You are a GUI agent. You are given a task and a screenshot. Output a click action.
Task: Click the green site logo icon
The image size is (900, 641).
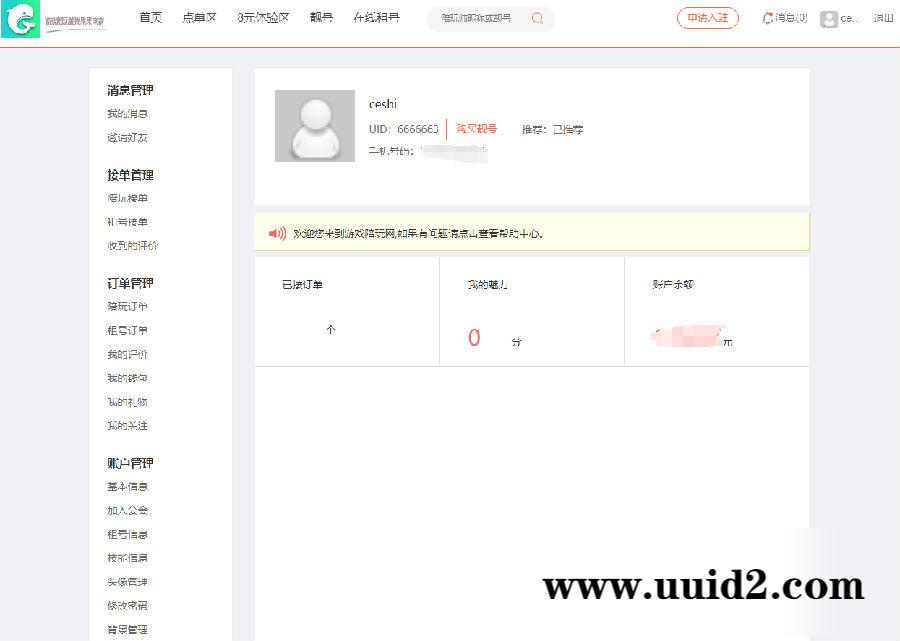click(x=22, y=19)
